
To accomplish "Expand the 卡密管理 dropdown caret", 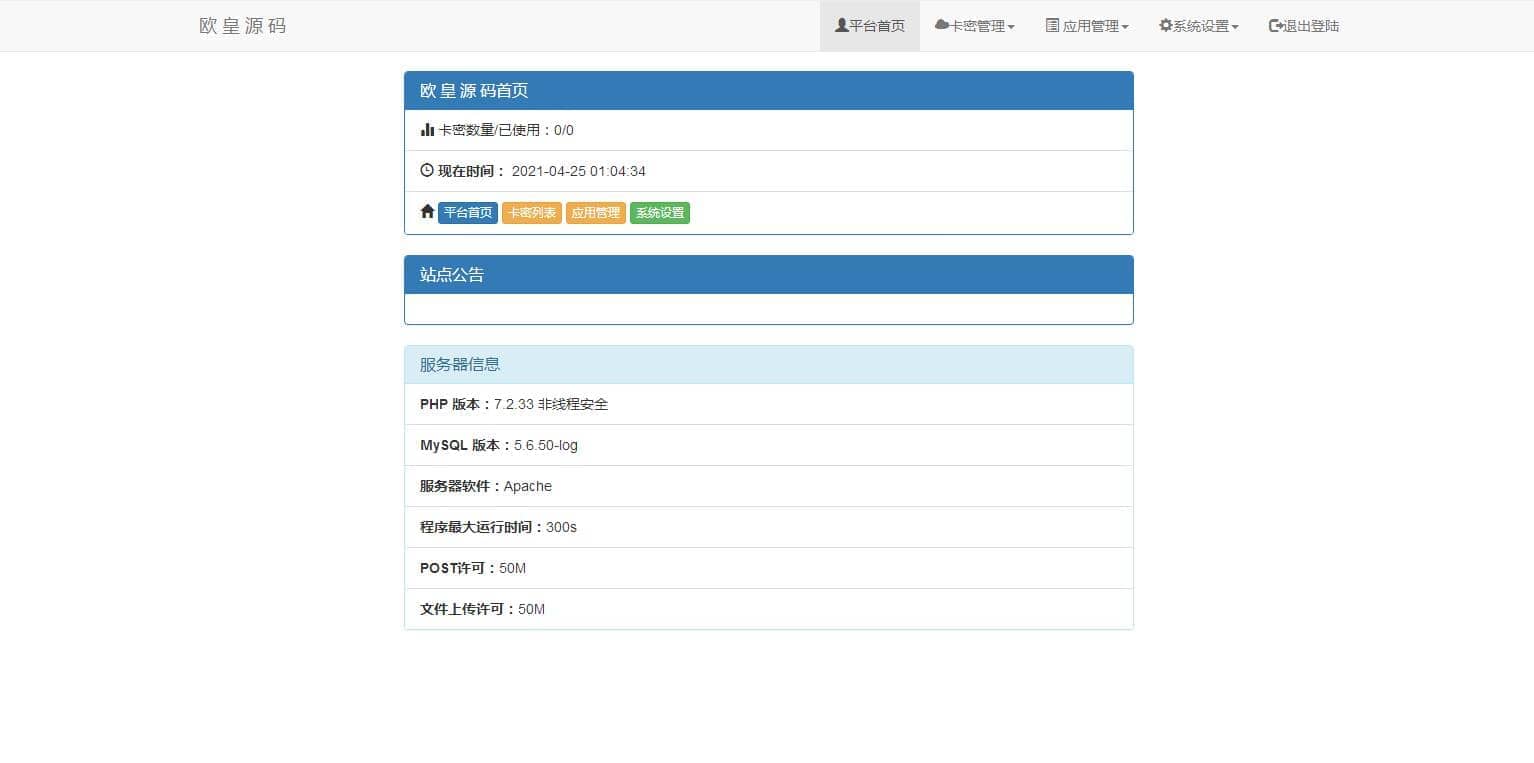I will (1011, 27).
